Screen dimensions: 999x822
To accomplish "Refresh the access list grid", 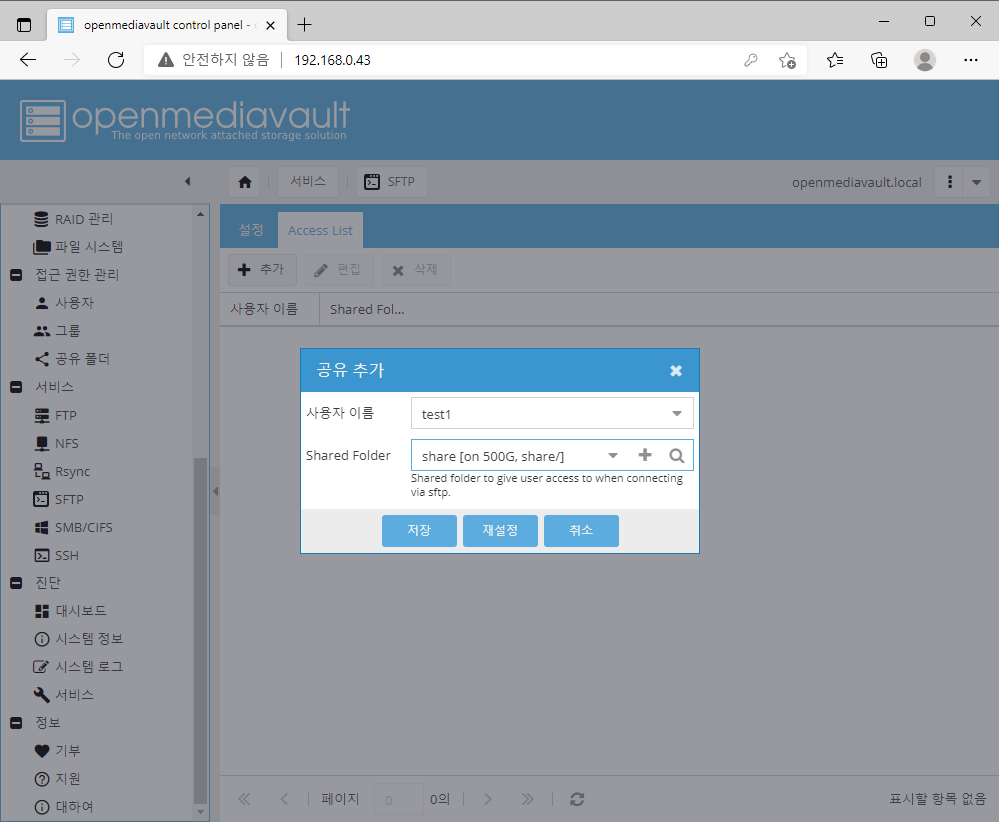I will [x=577, y=799].
